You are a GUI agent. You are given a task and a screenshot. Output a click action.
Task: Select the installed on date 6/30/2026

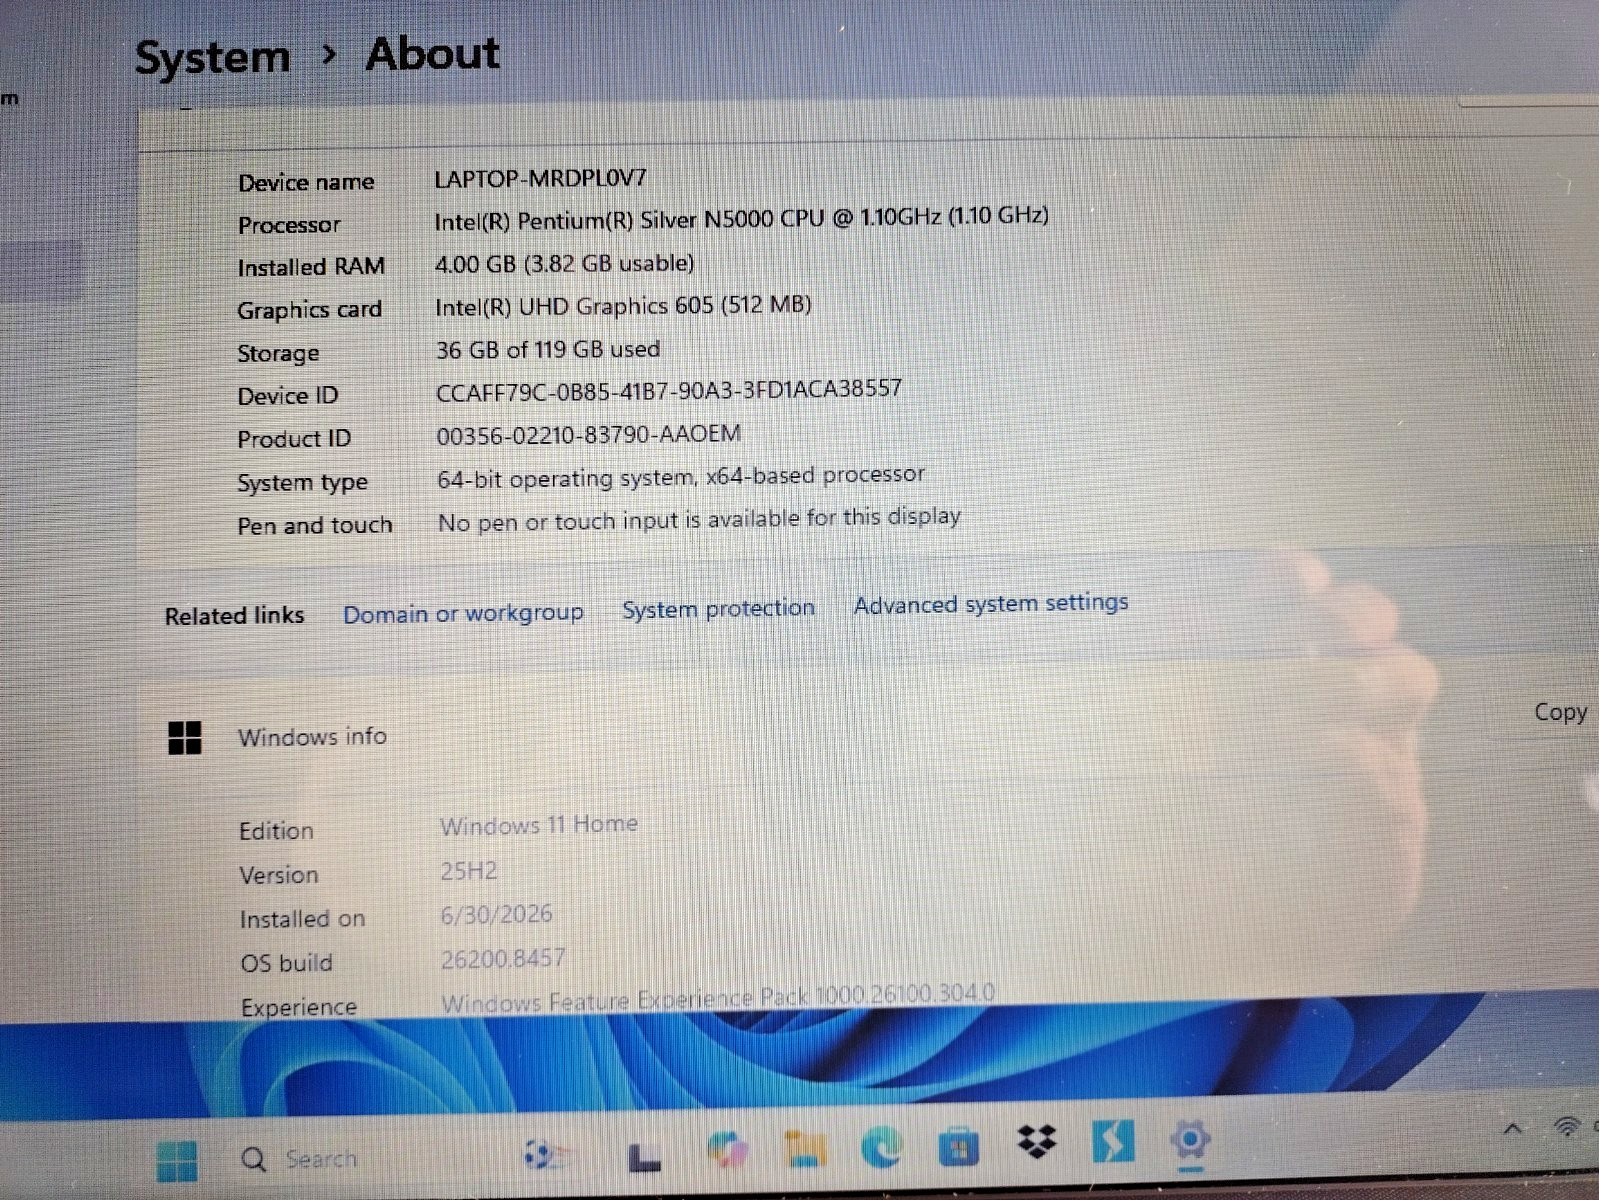tap(497, 914)
